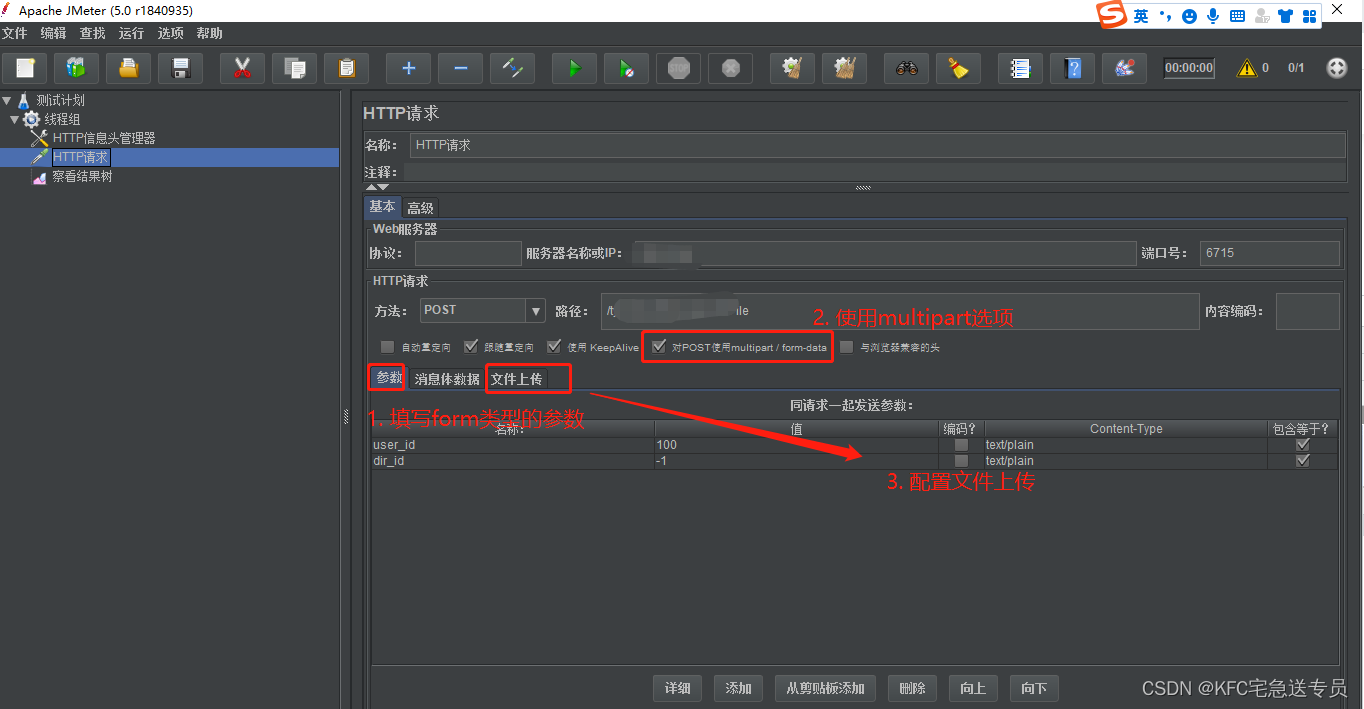This screenshot has width=1364, height=709.
Task: Start the test with green play icon
Action: click(x=574, y=68)
